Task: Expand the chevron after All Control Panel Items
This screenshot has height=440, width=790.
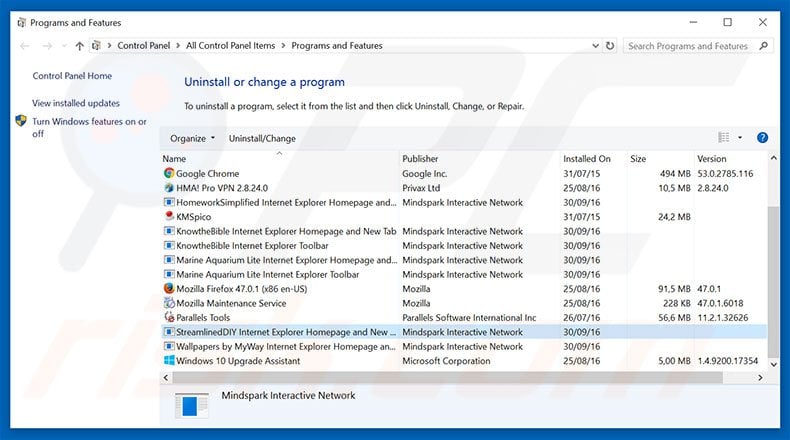Action: coord(283,45)
